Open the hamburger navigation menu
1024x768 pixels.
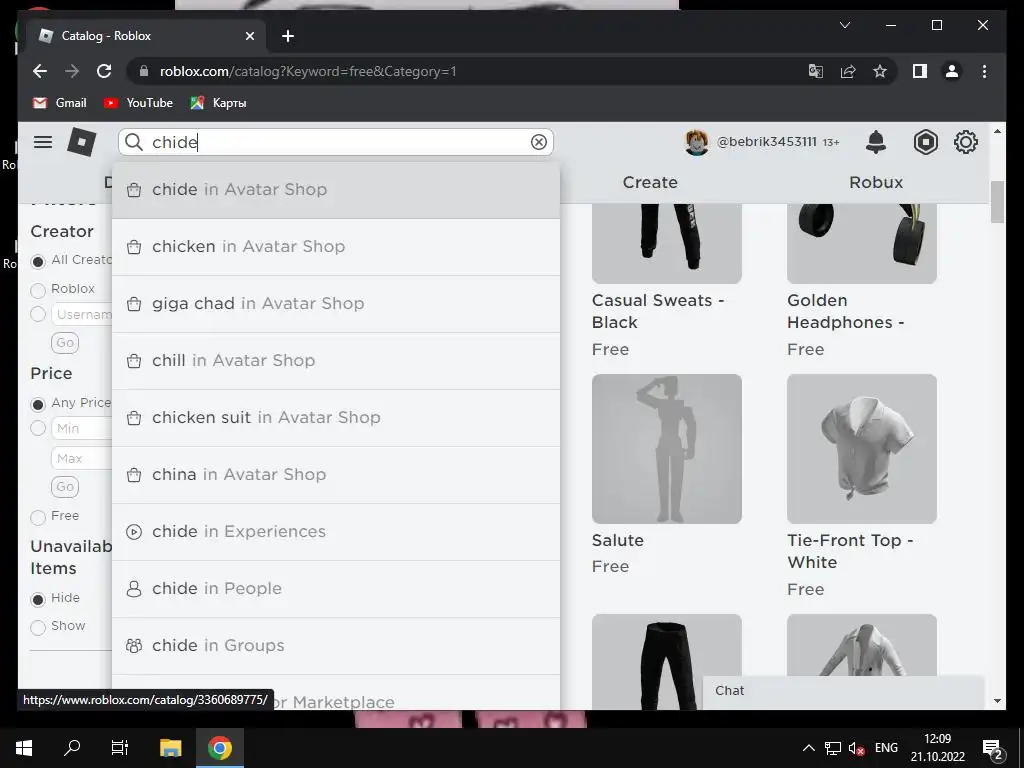[x=43, y=142]
